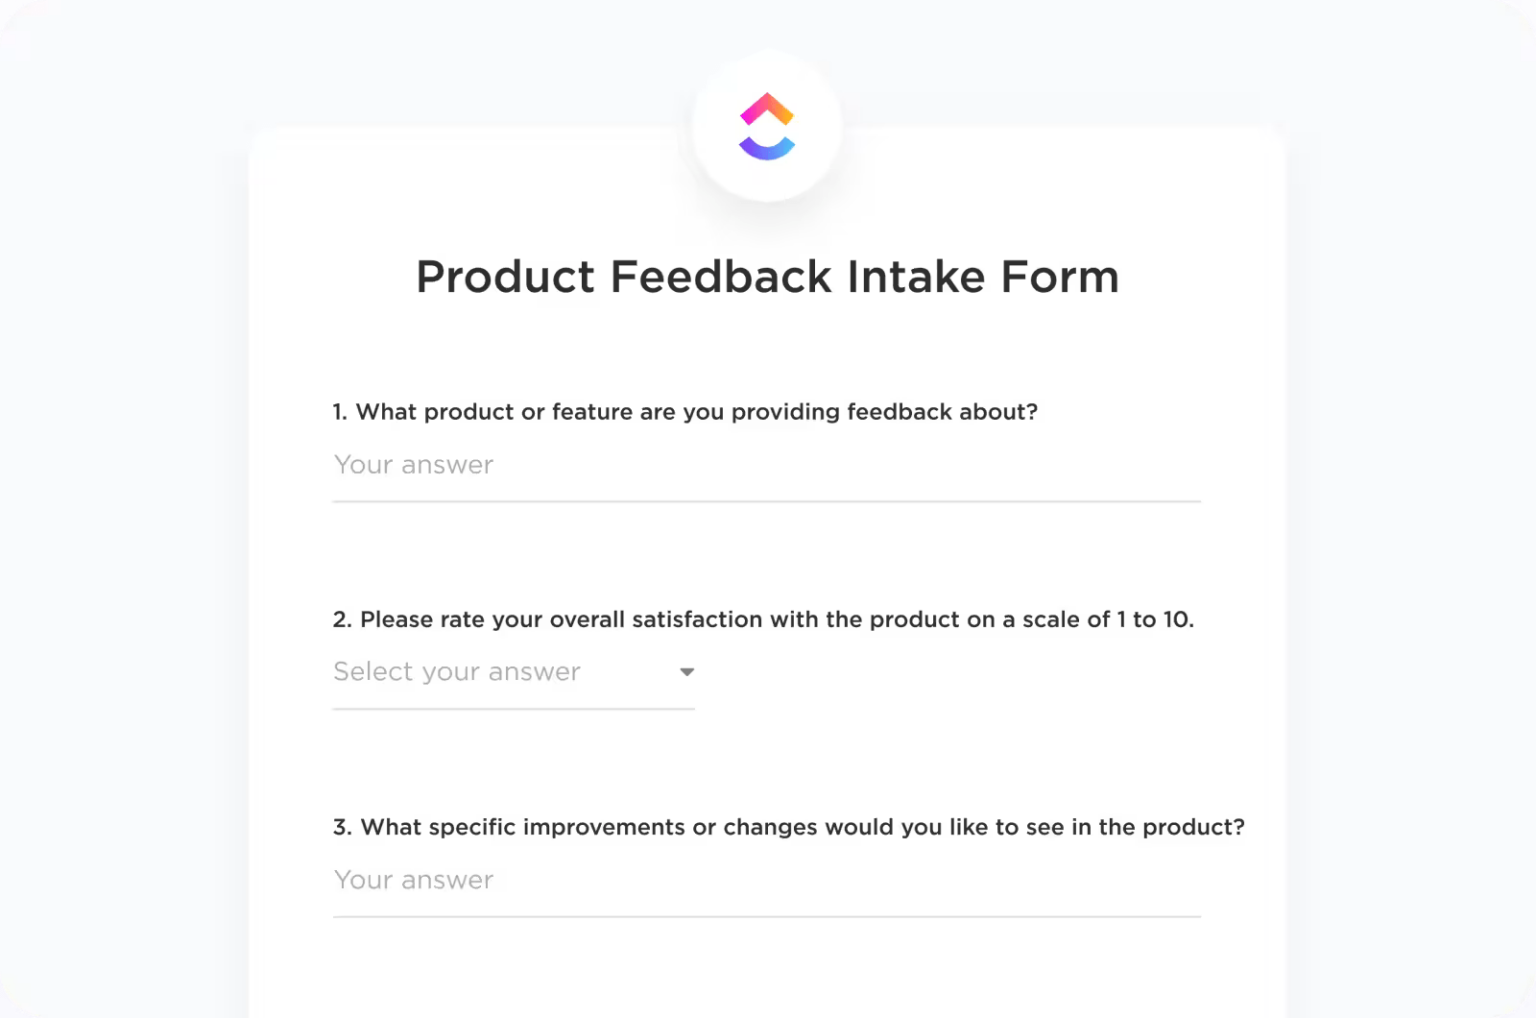Click the pink upward chevron in logo
Viewport: 1536px width, 1018px height.
point(767,108)
